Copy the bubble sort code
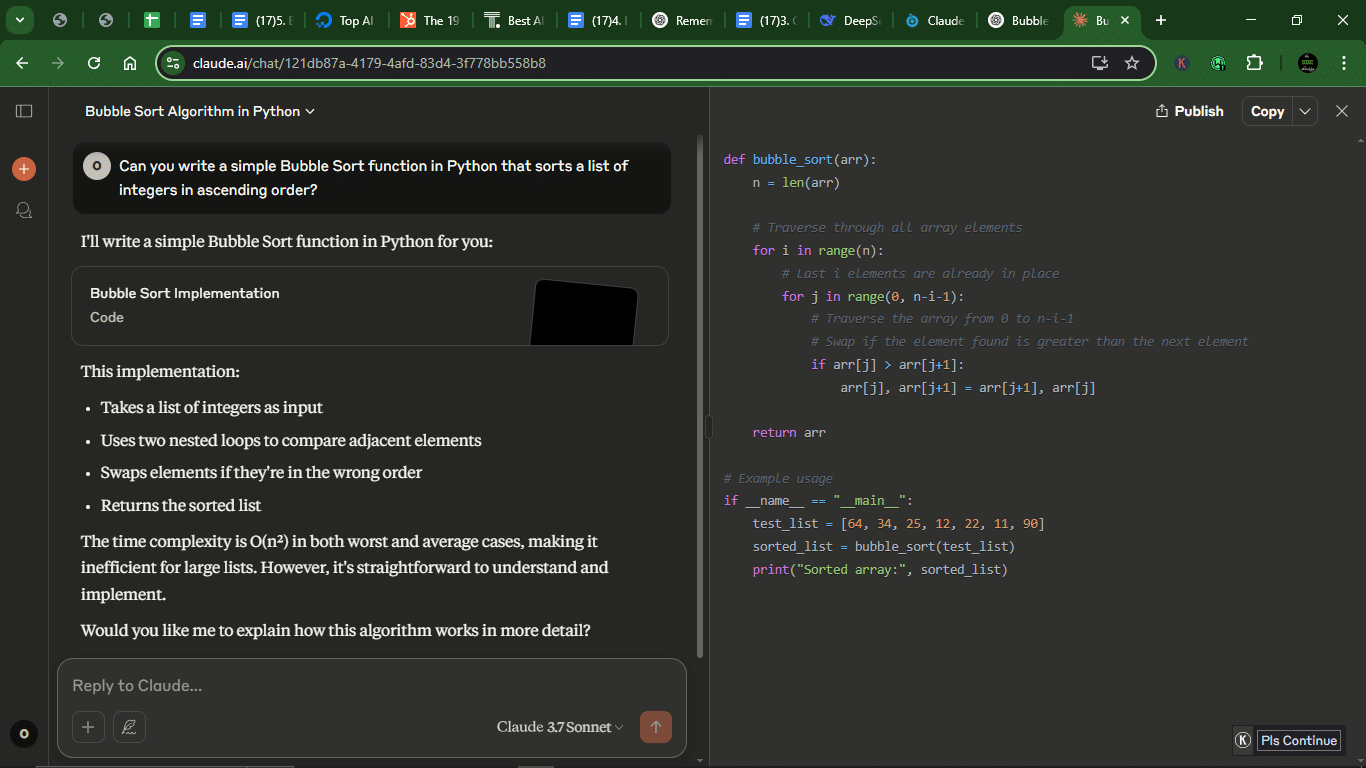The width and height of the screenshot is (1366, 768). 1267,111
